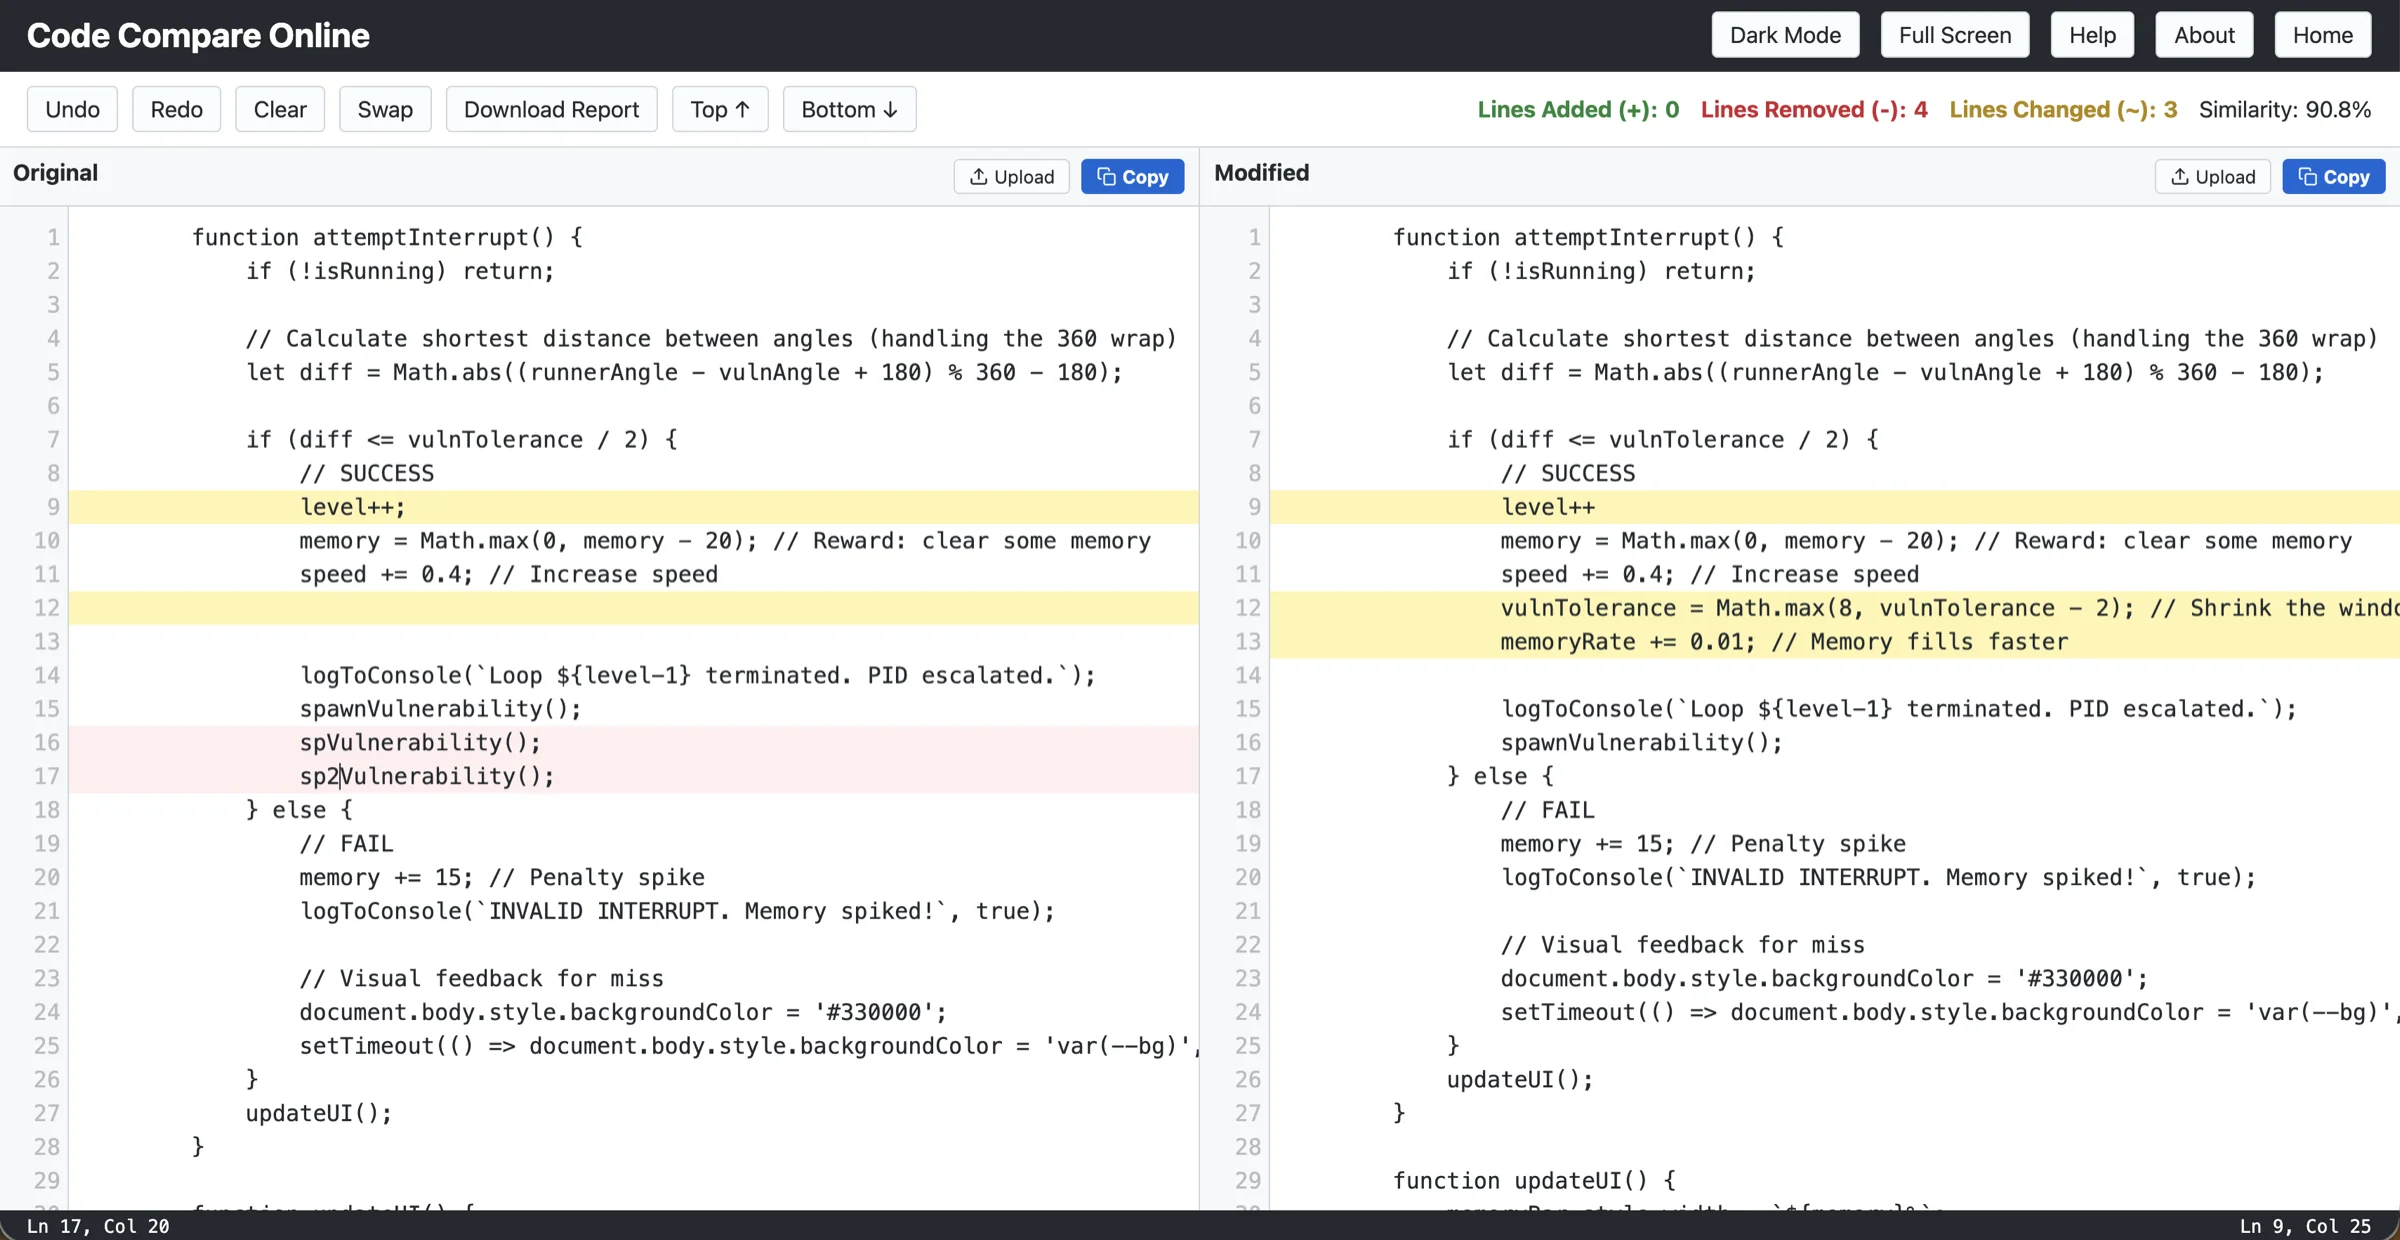Open Full Screen view
The width and height of the screenshot is (2400, 1240).
(1955, 35)
